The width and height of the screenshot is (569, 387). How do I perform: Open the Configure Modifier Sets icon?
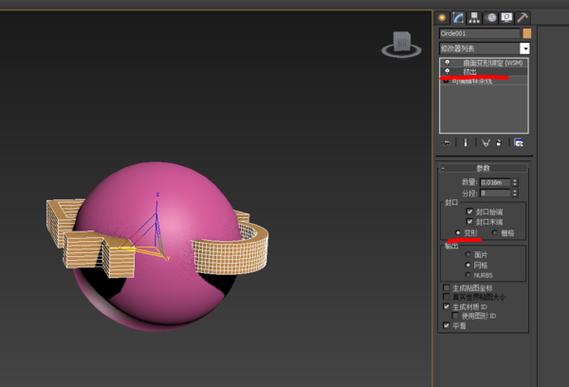(519, 143)
